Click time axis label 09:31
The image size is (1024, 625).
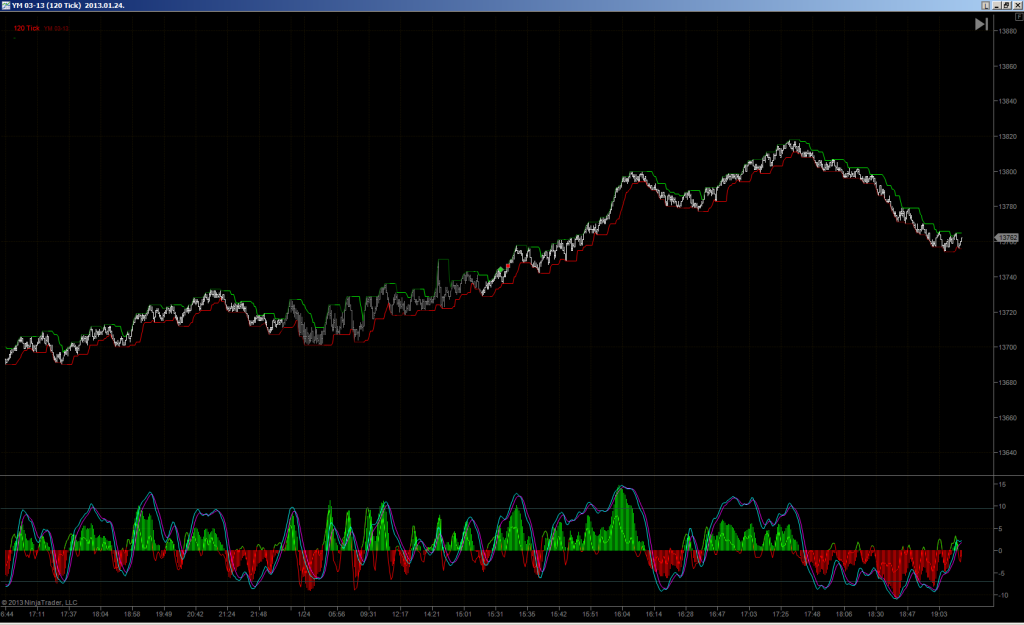pos(368,614)
